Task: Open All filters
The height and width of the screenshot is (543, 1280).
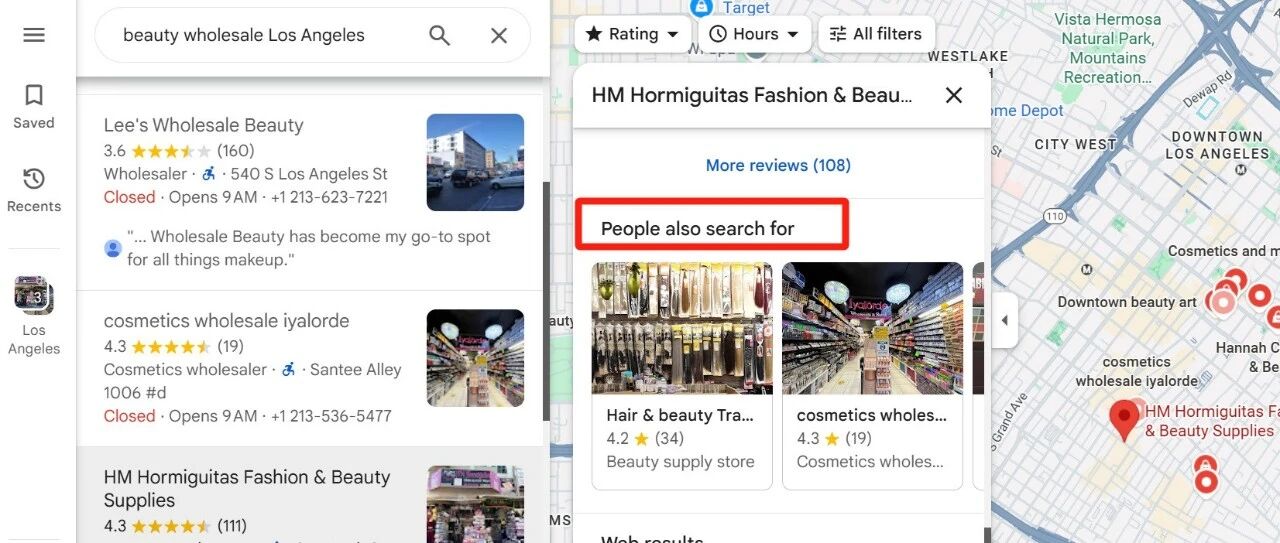Action: click(x=876, y=34)
